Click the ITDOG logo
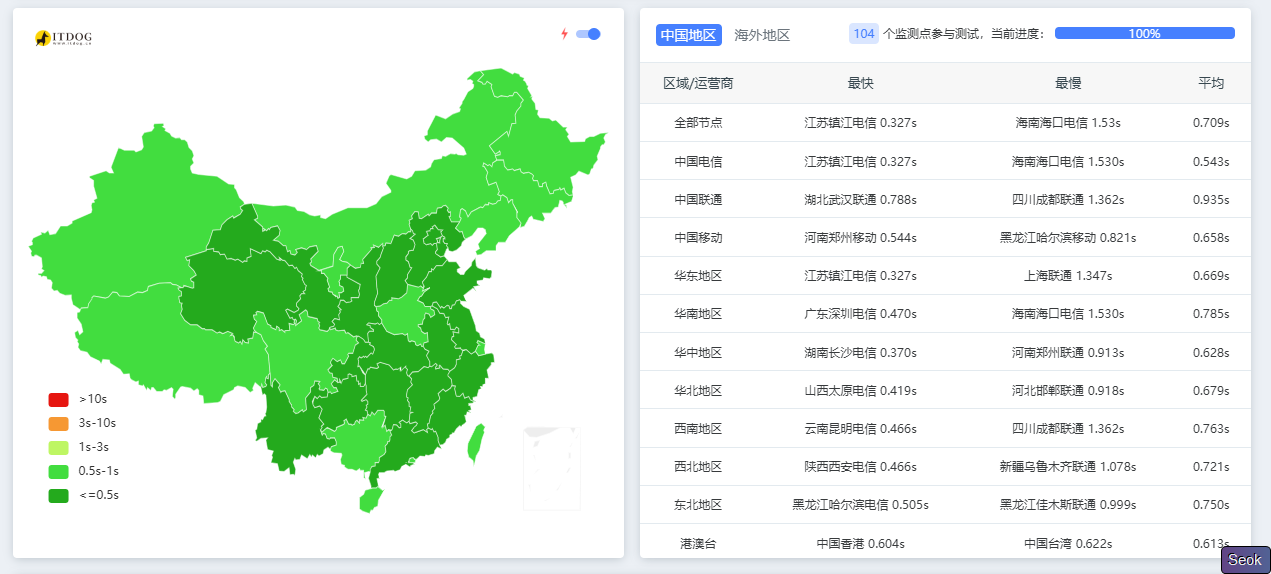1271x574 pixels. [63, 38]
